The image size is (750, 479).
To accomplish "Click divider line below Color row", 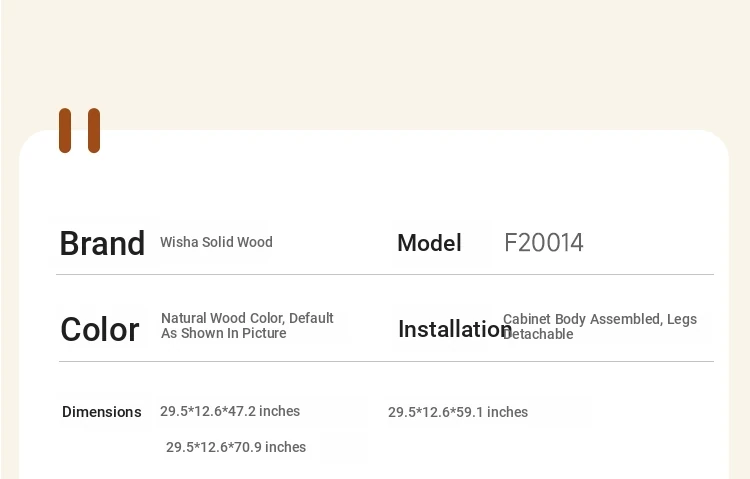I will [386, 362].
